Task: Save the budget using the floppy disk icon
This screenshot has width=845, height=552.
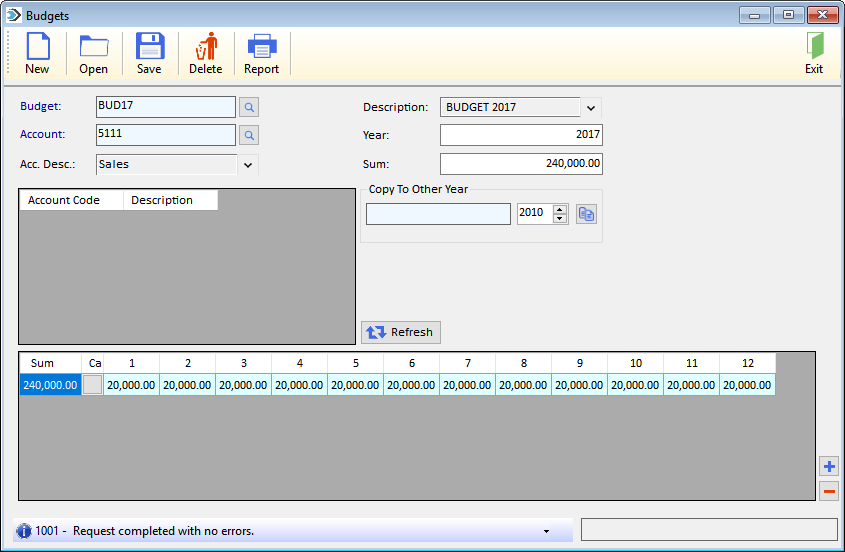Action: [149, 46]
